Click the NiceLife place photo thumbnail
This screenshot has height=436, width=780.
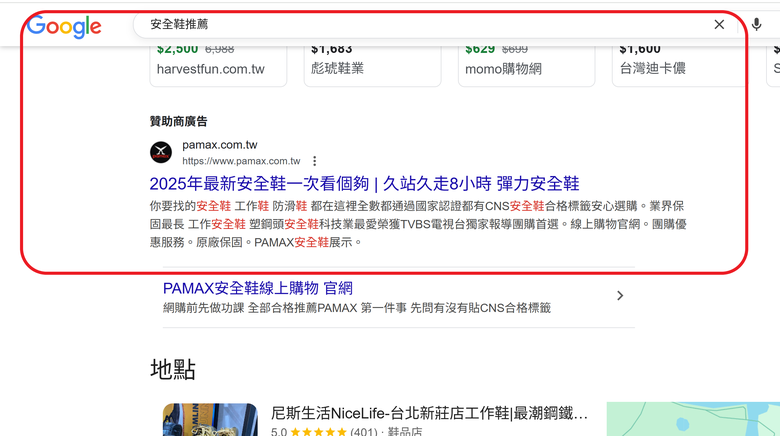pyautogui.click(x=210, y=420)
